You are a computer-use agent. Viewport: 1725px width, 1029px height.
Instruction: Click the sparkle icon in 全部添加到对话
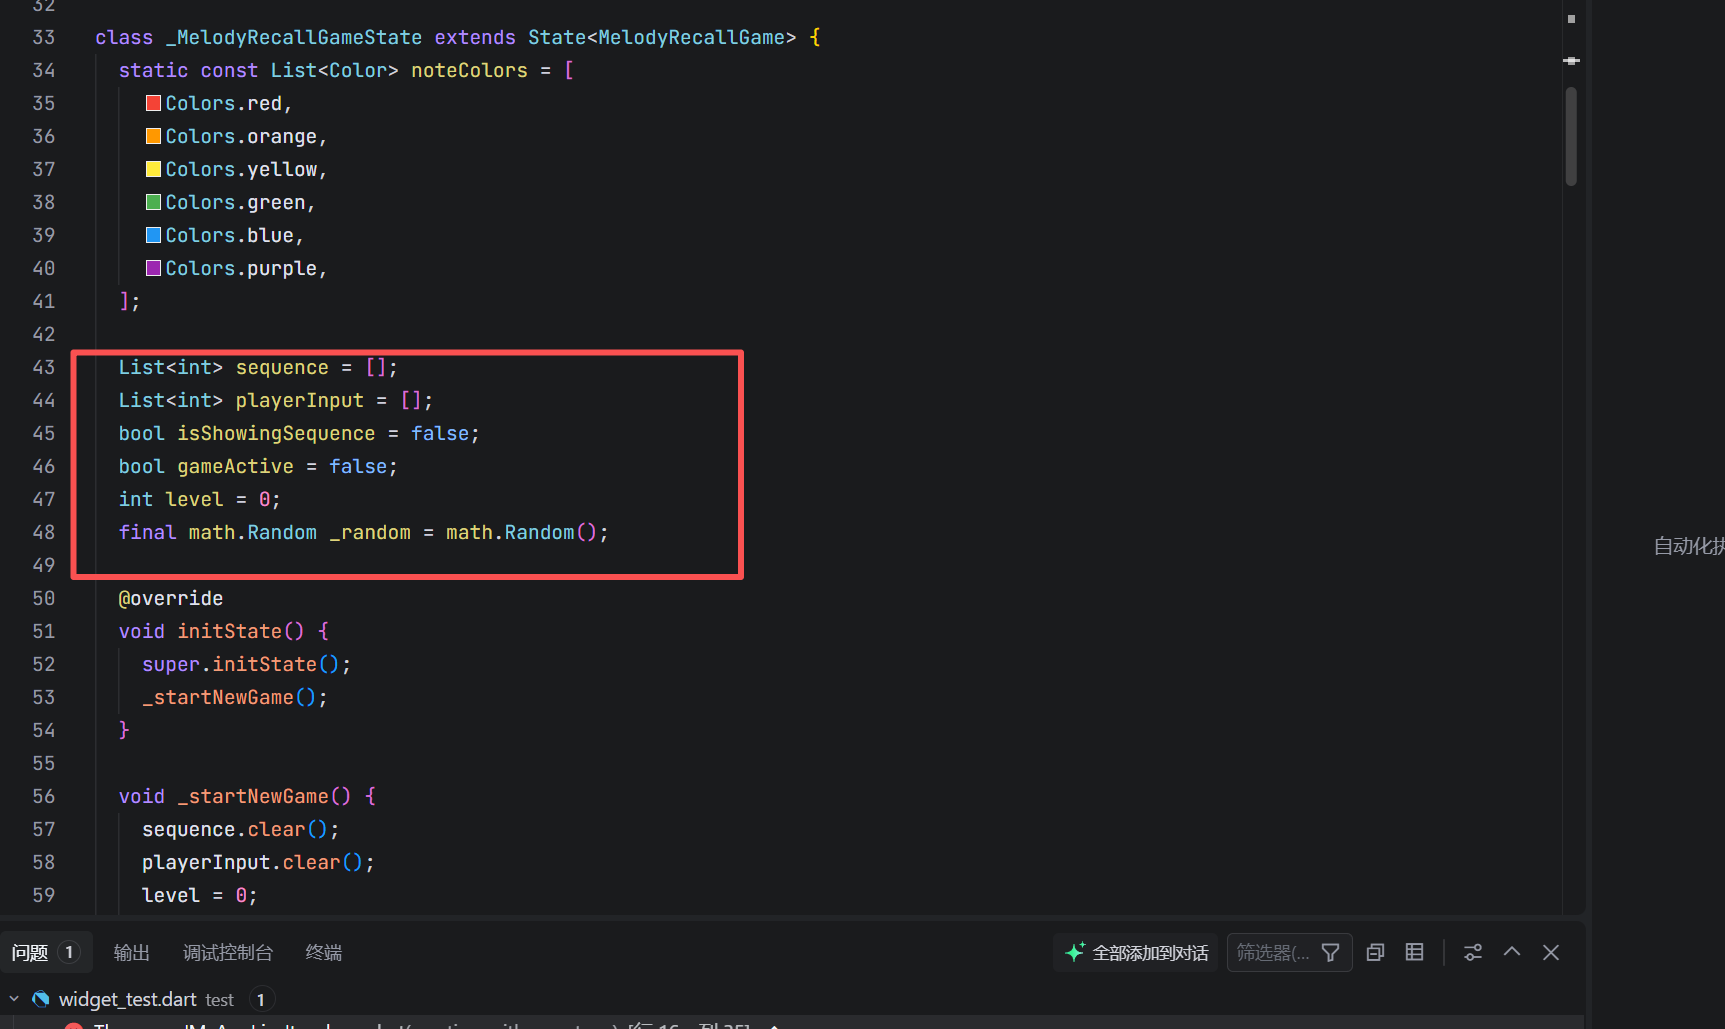(x=1075, y=953)
